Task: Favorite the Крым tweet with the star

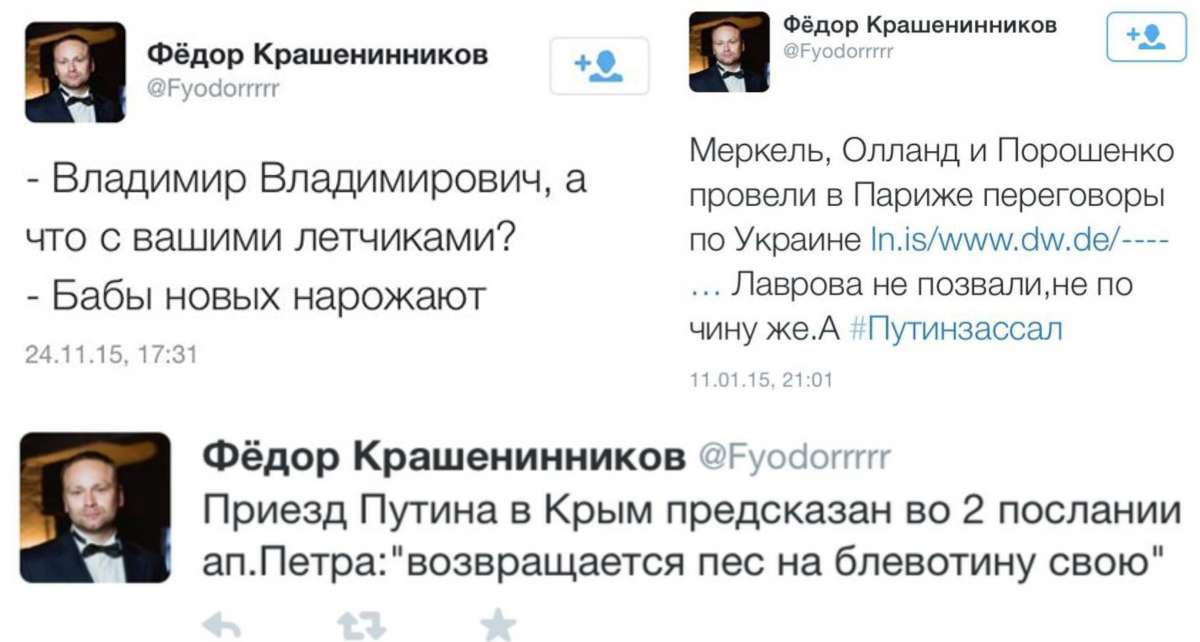Action: pyautogui.click(x=497, y=626)
